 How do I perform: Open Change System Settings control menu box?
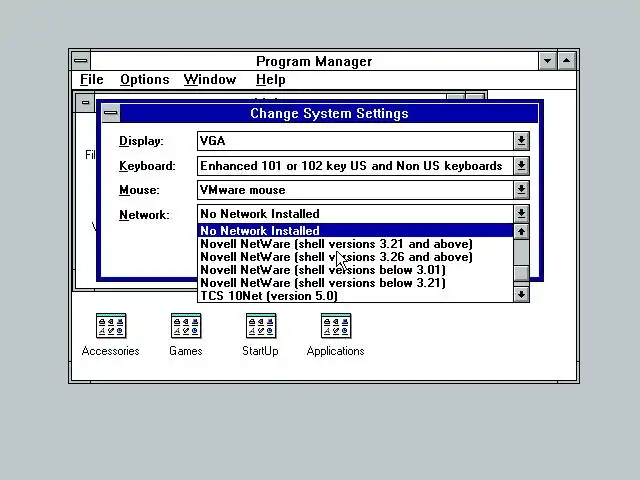tap(111, 113)
